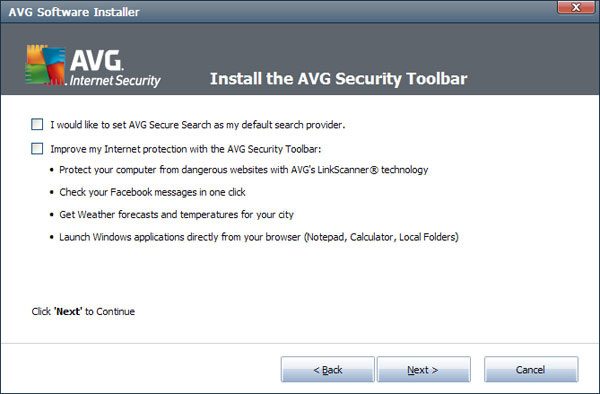Viewport: 600px width, 394px height.
Task: Go to the previous step with Back
Action: pos(328,370)
